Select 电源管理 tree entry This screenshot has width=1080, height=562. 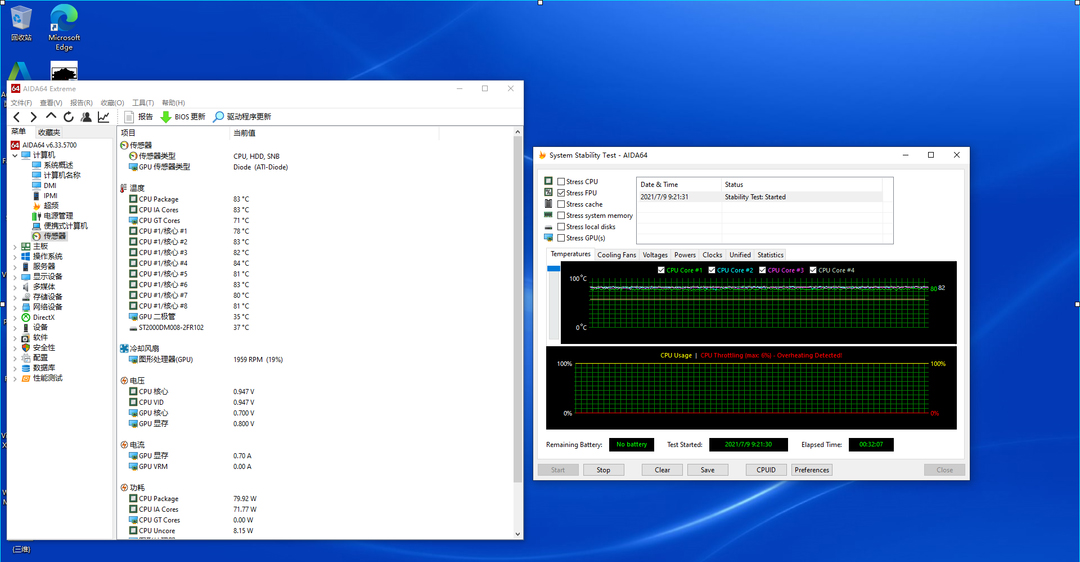(58, 216)
